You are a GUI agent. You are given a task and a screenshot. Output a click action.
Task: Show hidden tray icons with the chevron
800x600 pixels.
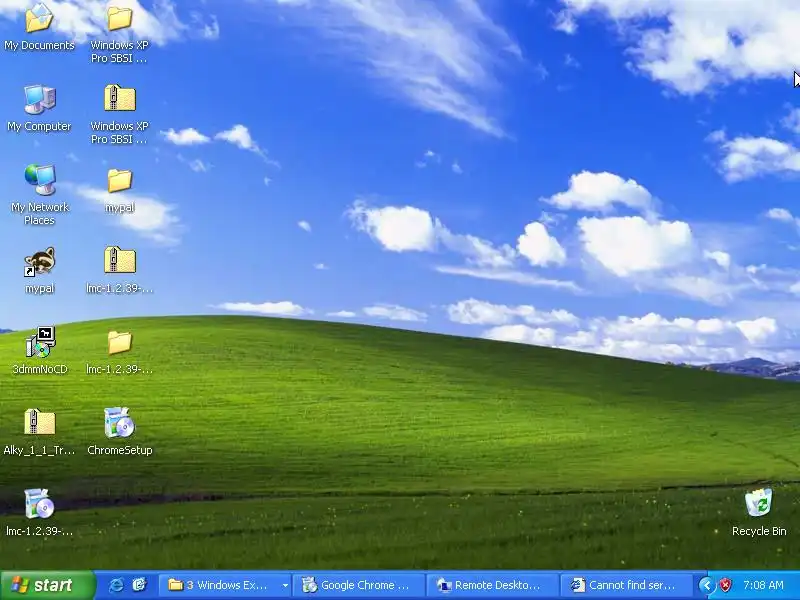tap(707, 585)
